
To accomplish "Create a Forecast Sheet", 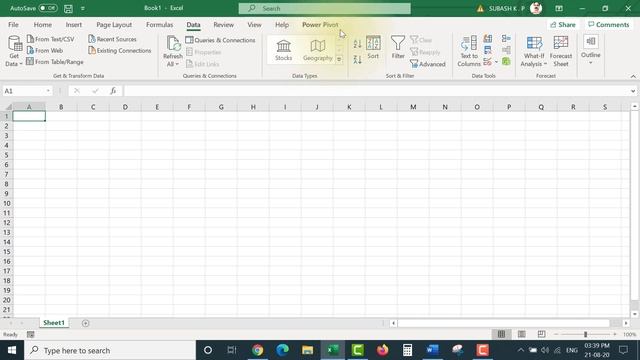I will click(x=561, y=51).
